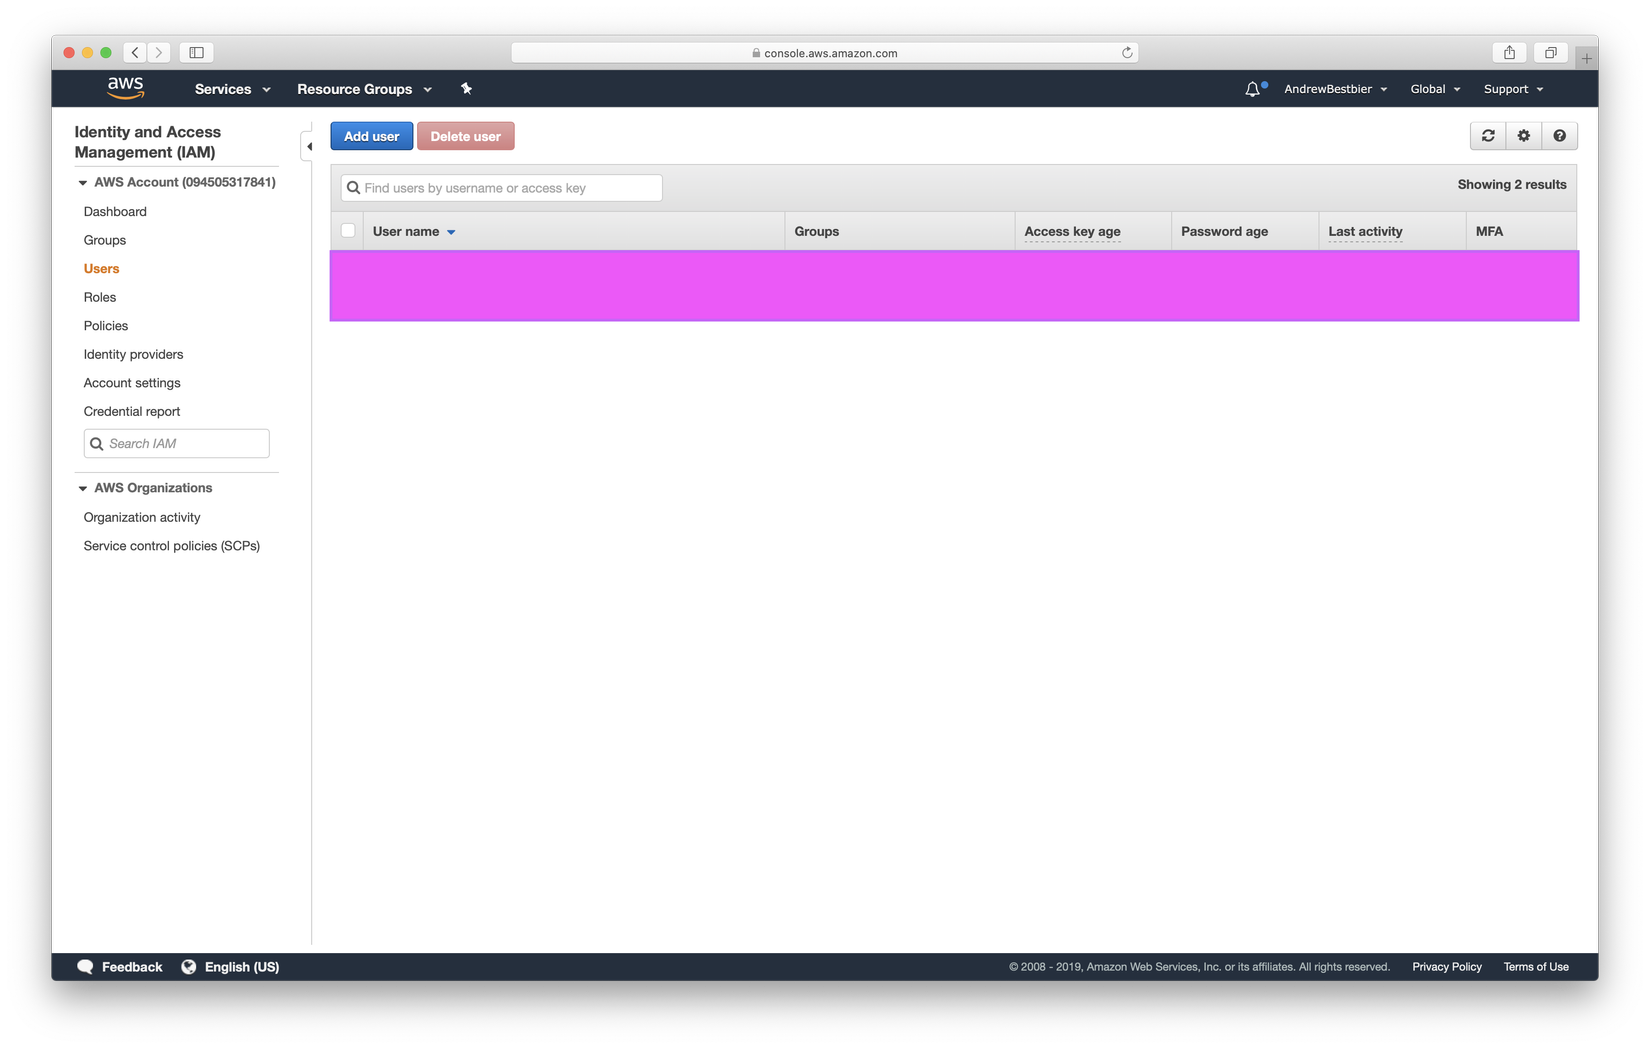Open Service control policies (SCPs)
1650x1049 pixels.
point(172,546)
